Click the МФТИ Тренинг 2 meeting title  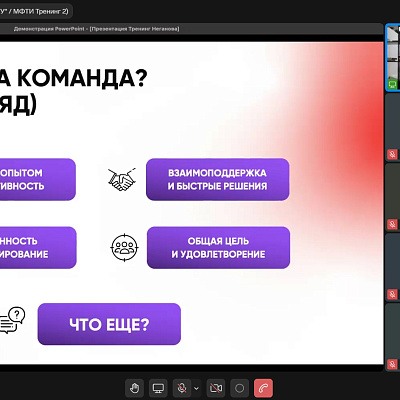click(x=36, y=11)
